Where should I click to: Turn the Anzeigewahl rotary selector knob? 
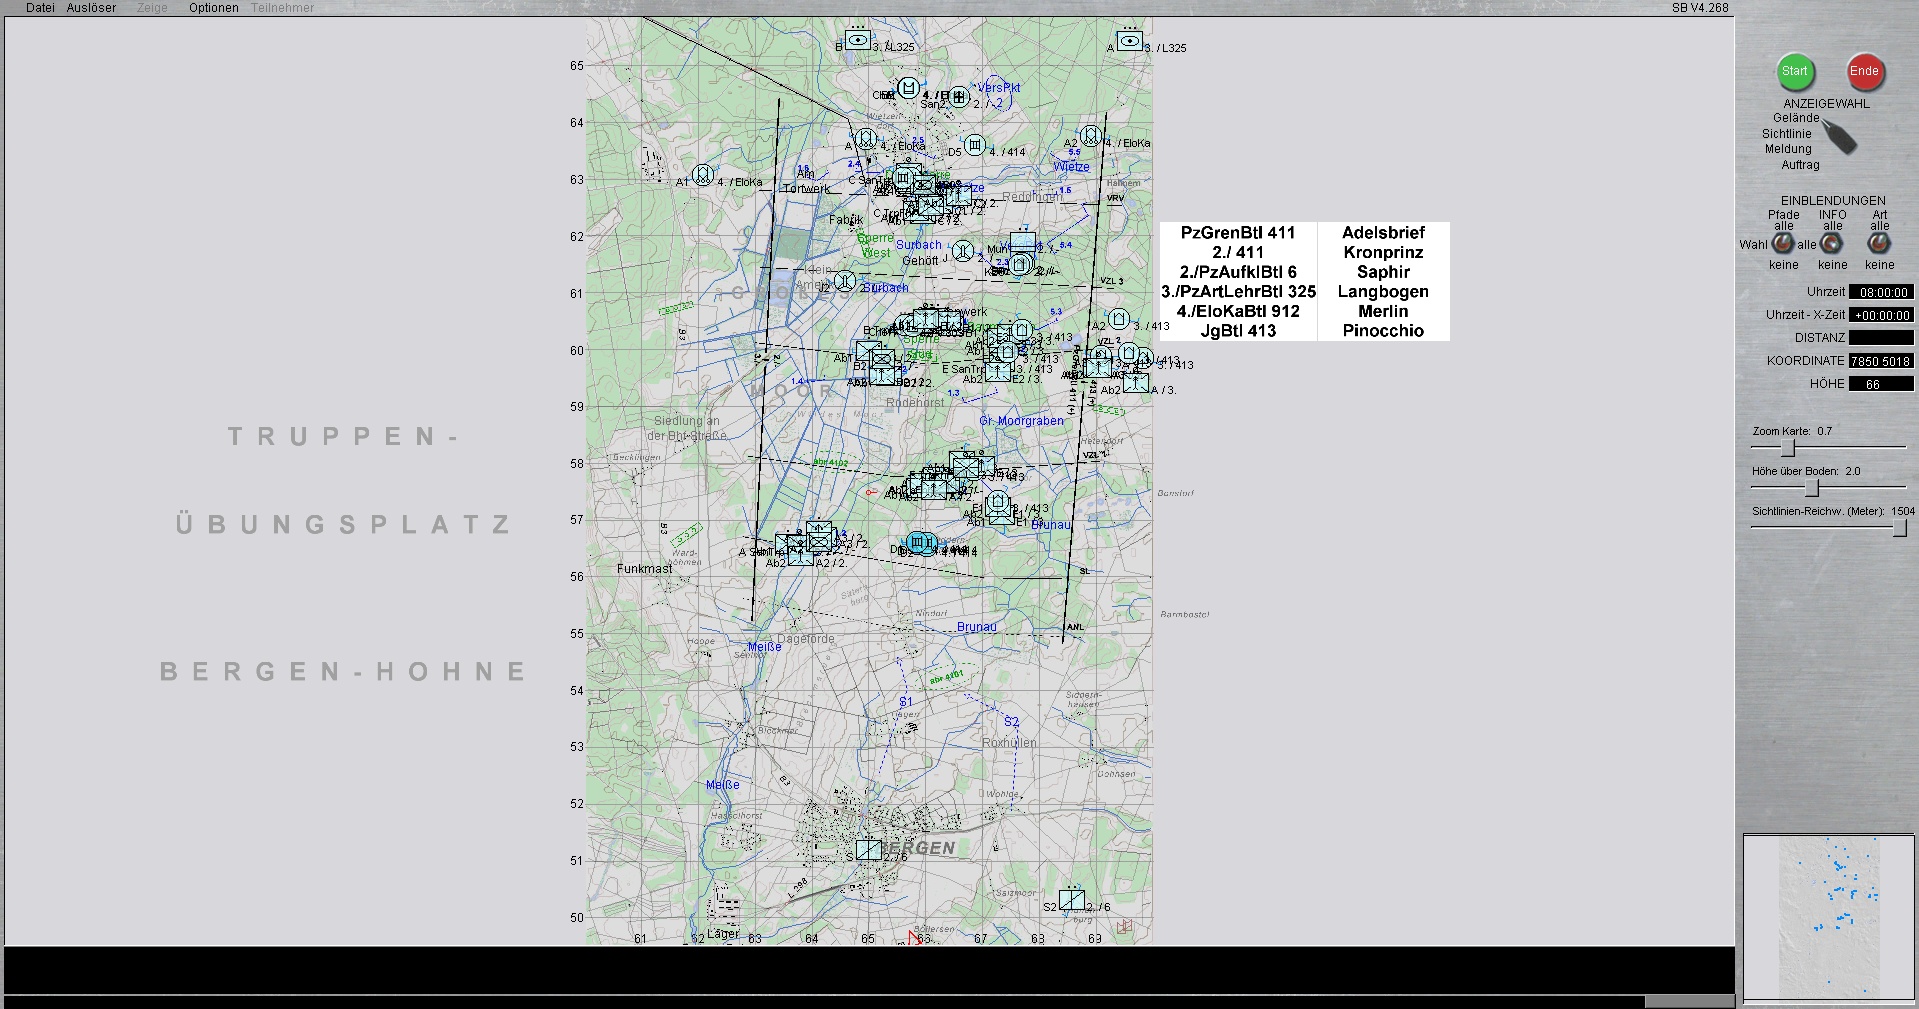[1838, 137]
